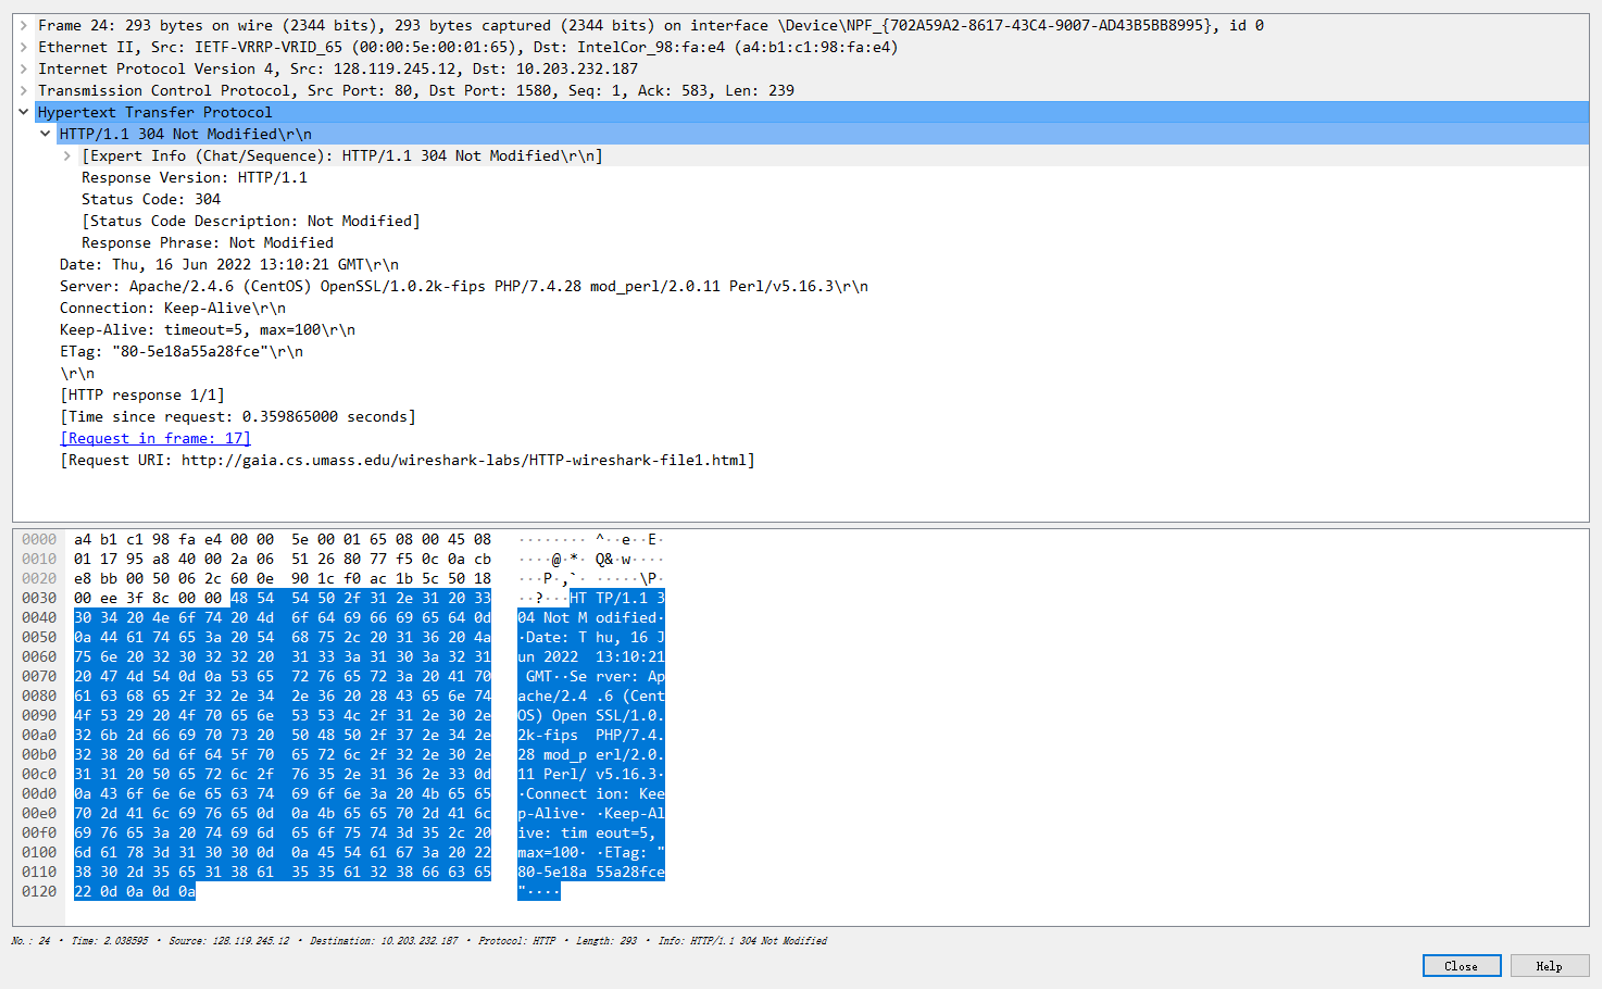Select the Transmission Control Protocol text
Image resolution: width=1602 pixels, height=989 pixels.
(x=416, y=91)
